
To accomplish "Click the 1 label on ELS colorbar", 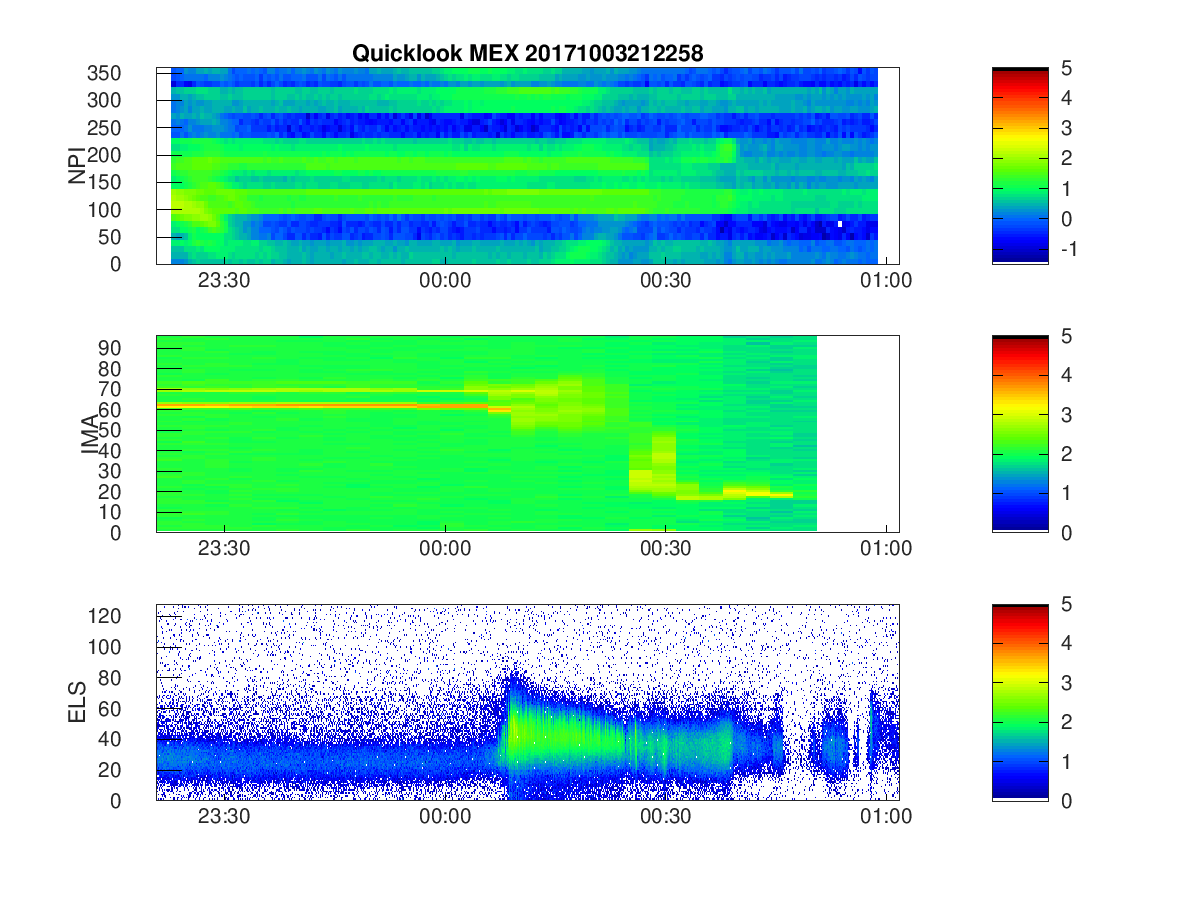I will [1066, 761].
